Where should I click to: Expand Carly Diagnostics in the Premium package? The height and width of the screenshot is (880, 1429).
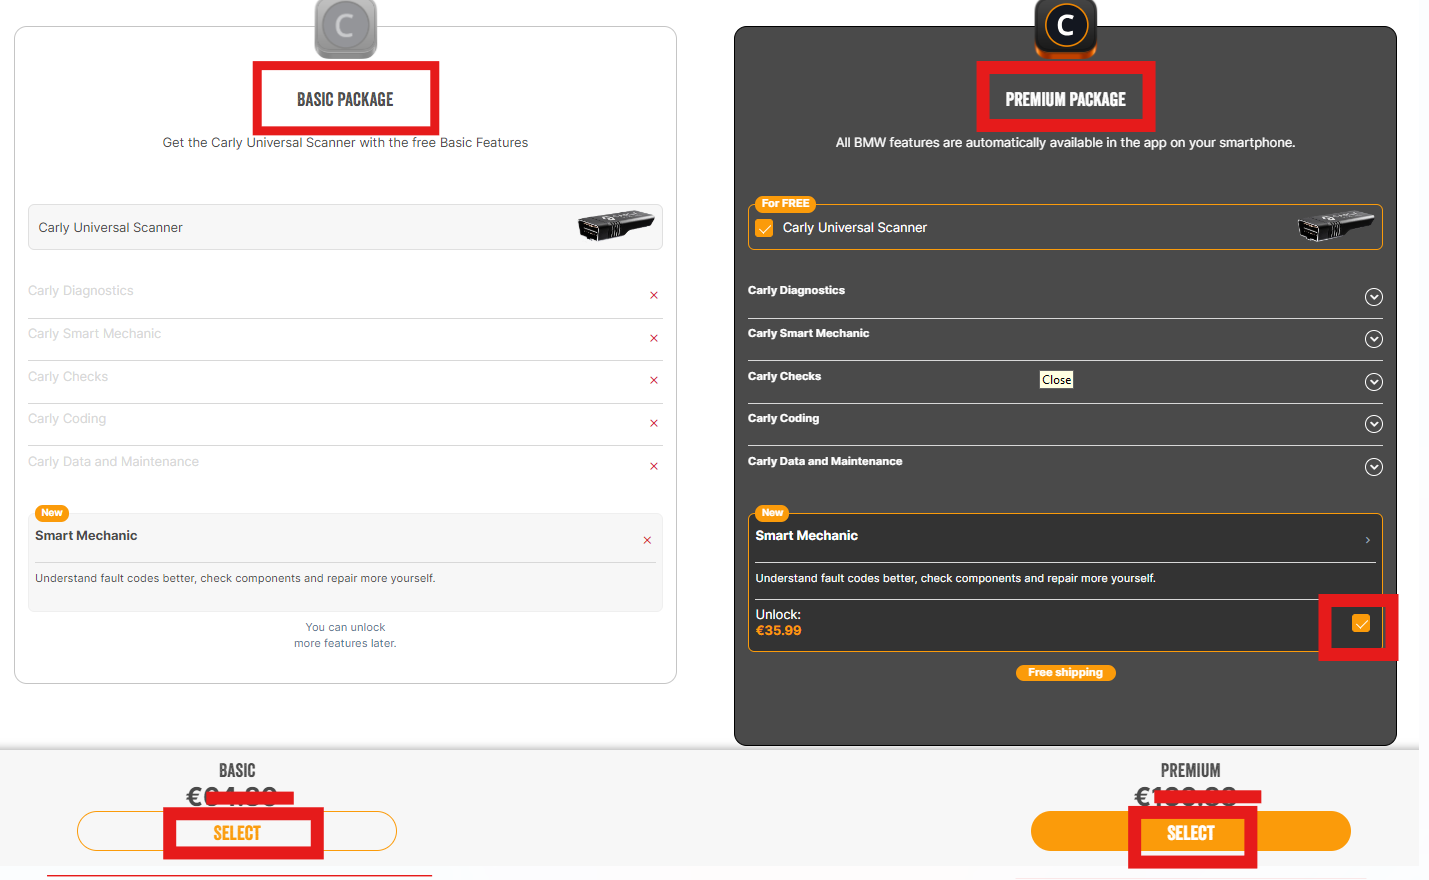[x=1374, y=297]
